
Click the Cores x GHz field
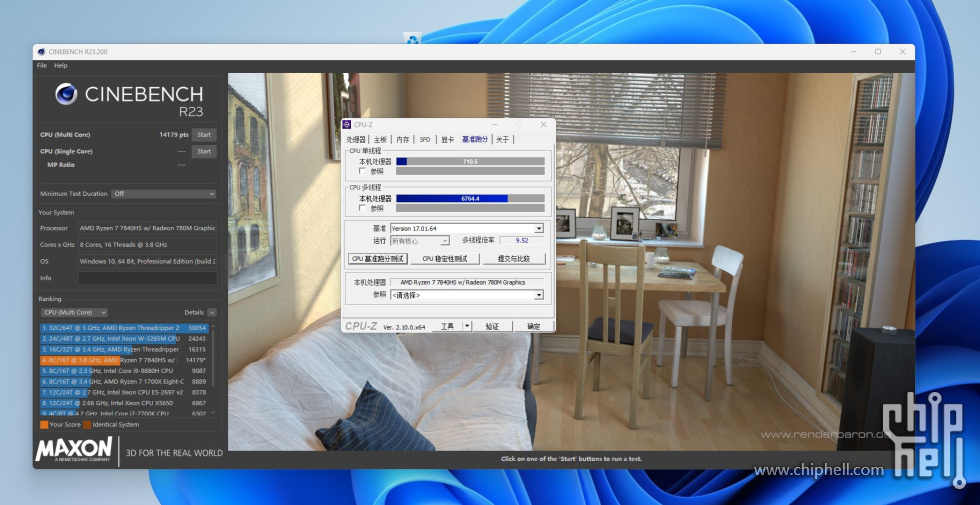(x=148, y=245)
